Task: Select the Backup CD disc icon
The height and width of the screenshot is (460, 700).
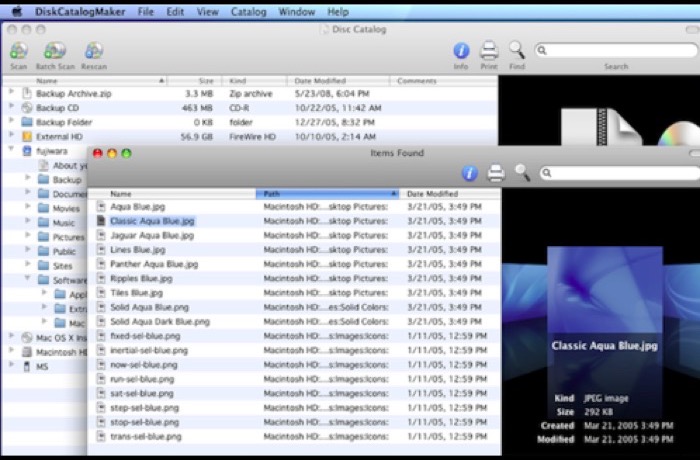Action: click(27, 108)
